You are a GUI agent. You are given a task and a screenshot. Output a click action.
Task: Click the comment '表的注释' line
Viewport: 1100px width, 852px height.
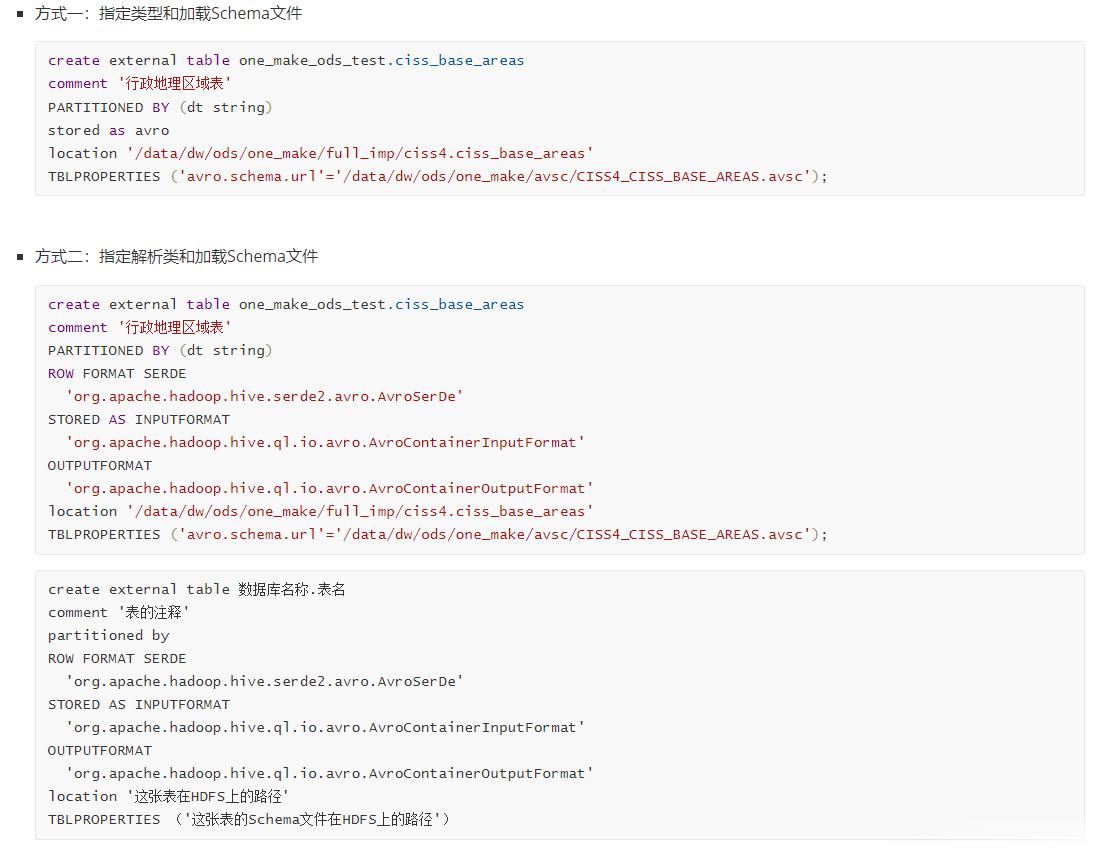pos(118,613)
